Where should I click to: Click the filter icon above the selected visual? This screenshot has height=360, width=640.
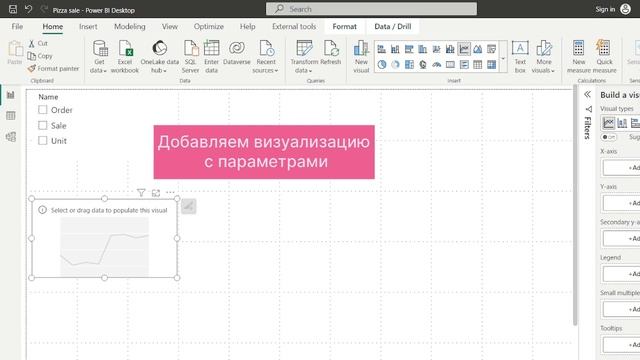click(x=141, y=193)
